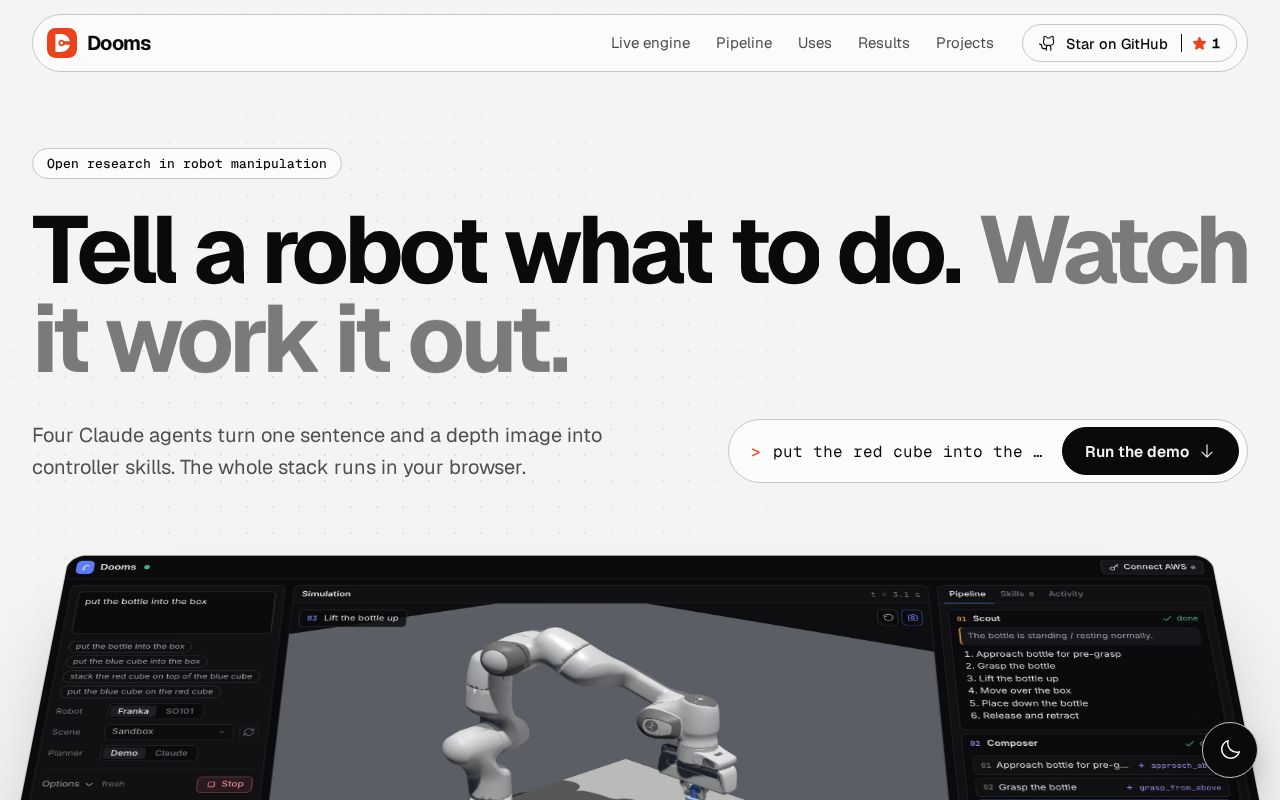Viewport: 1280px width, 800px height.
Task: Click the orange Dooms logo icon
Action: click(62, 43)
